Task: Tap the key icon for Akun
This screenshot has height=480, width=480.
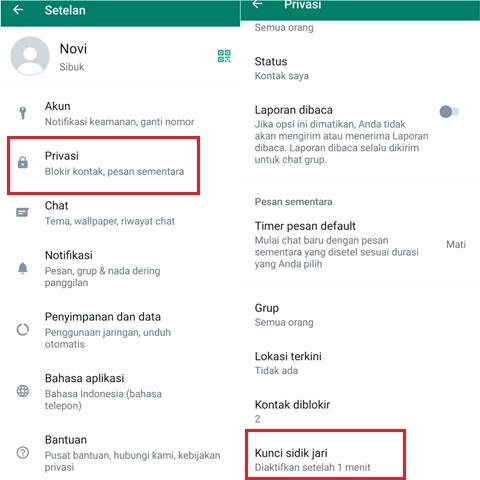Action: [23, 113]
